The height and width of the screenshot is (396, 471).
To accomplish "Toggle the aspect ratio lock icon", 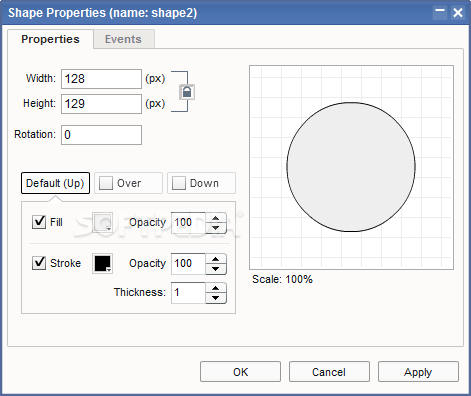I will (187, 92).
